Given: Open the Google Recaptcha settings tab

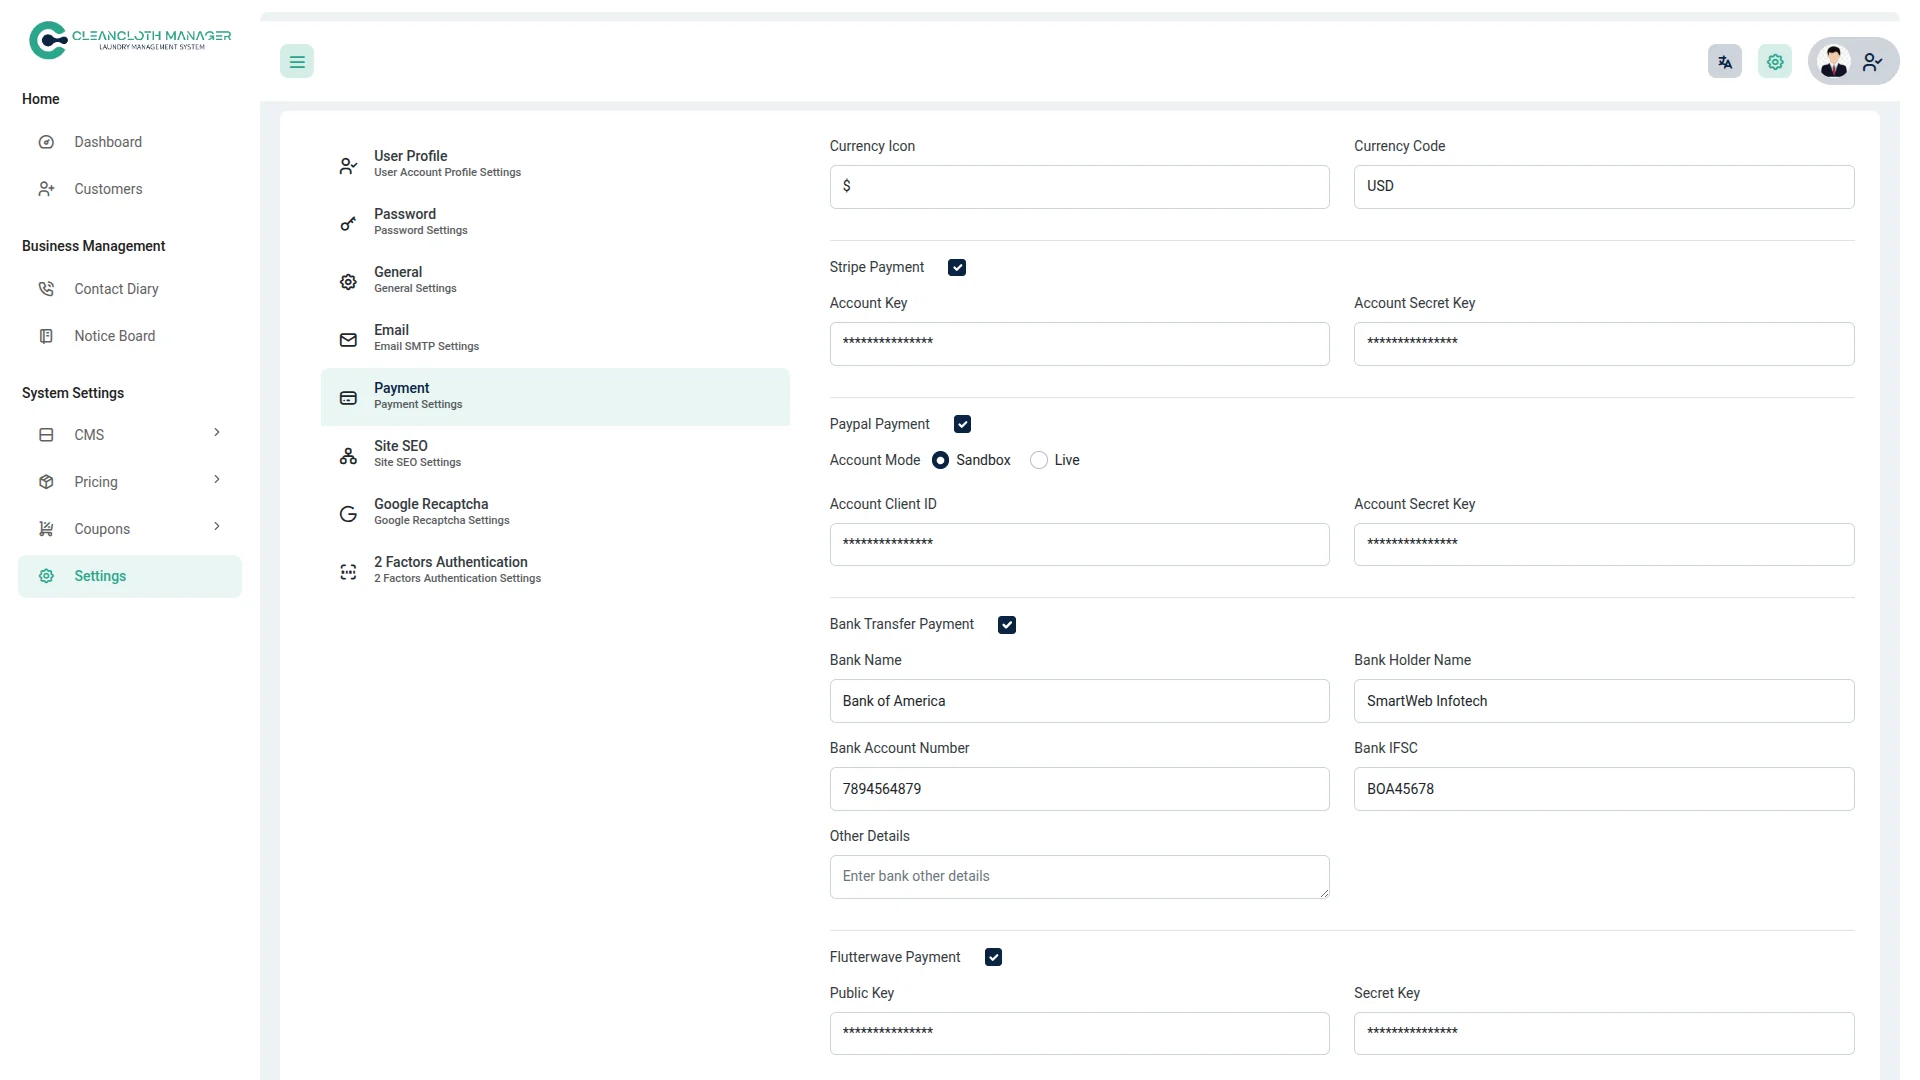Looking at the screenshot, I should (441, 512).
